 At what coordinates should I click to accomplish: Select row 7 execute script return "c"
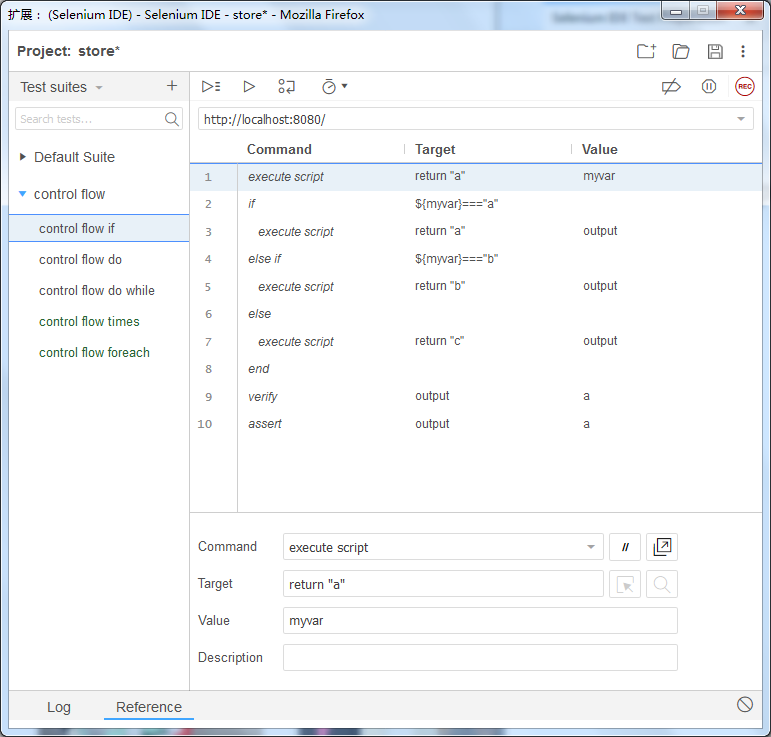tap(476, 341)
